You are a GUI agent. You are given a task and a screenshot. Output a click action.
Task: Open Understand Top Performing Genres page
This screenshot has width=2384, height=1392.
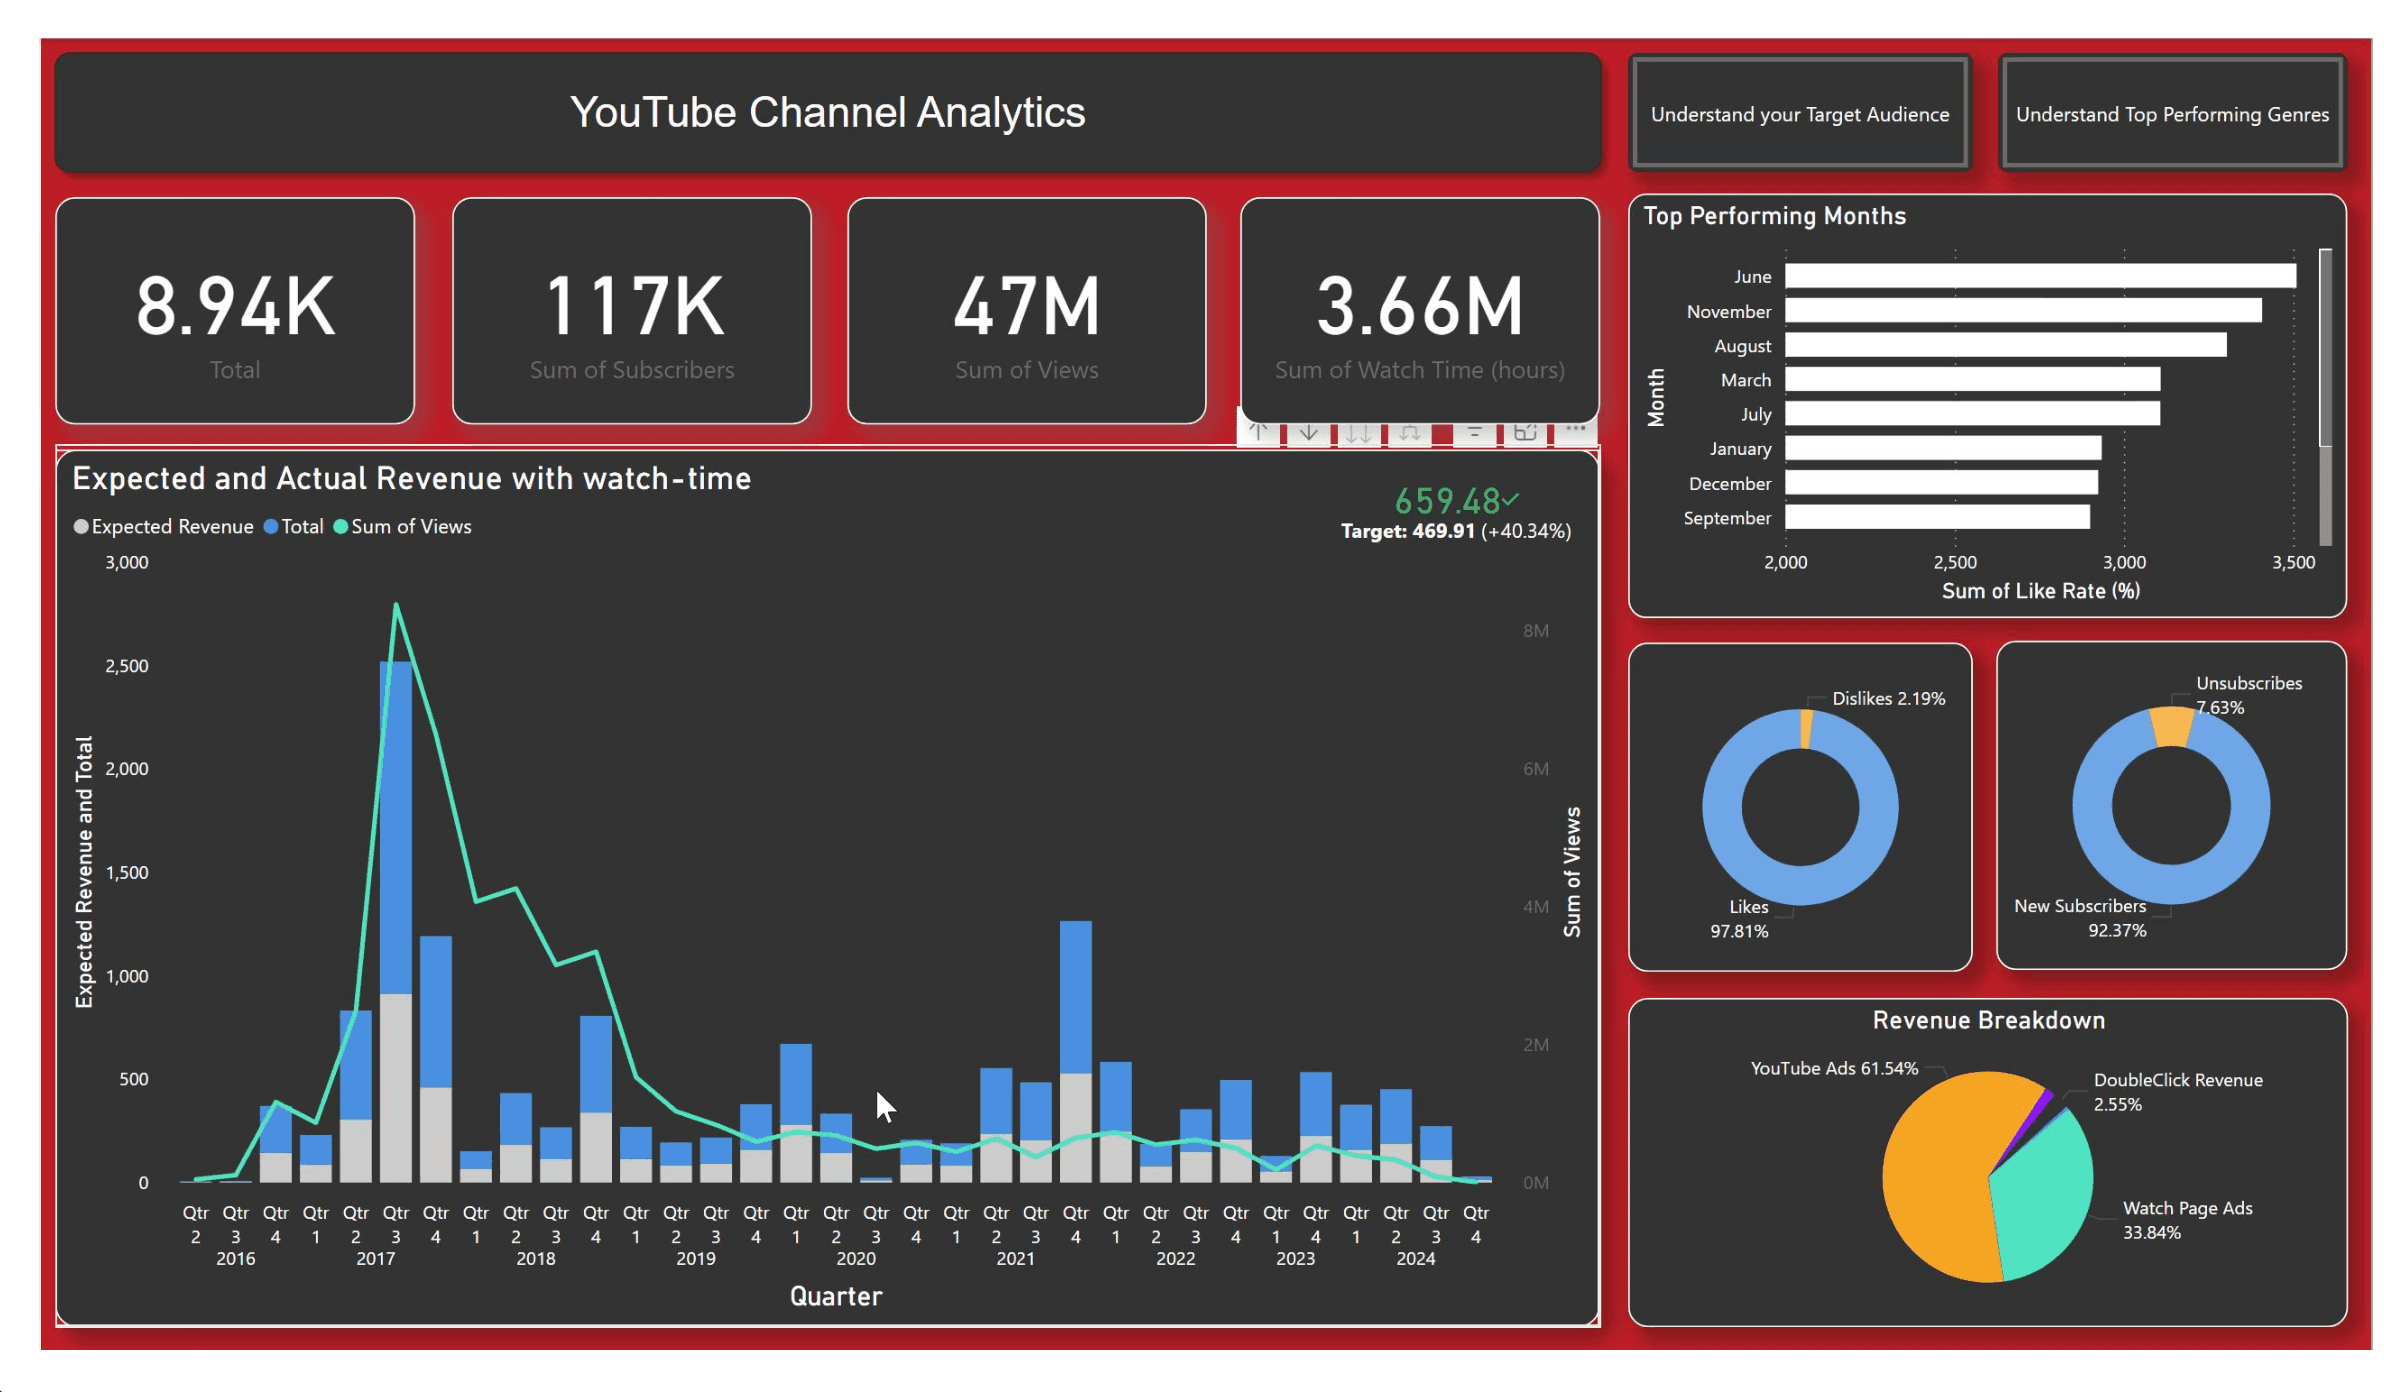tap(2172, 114)
